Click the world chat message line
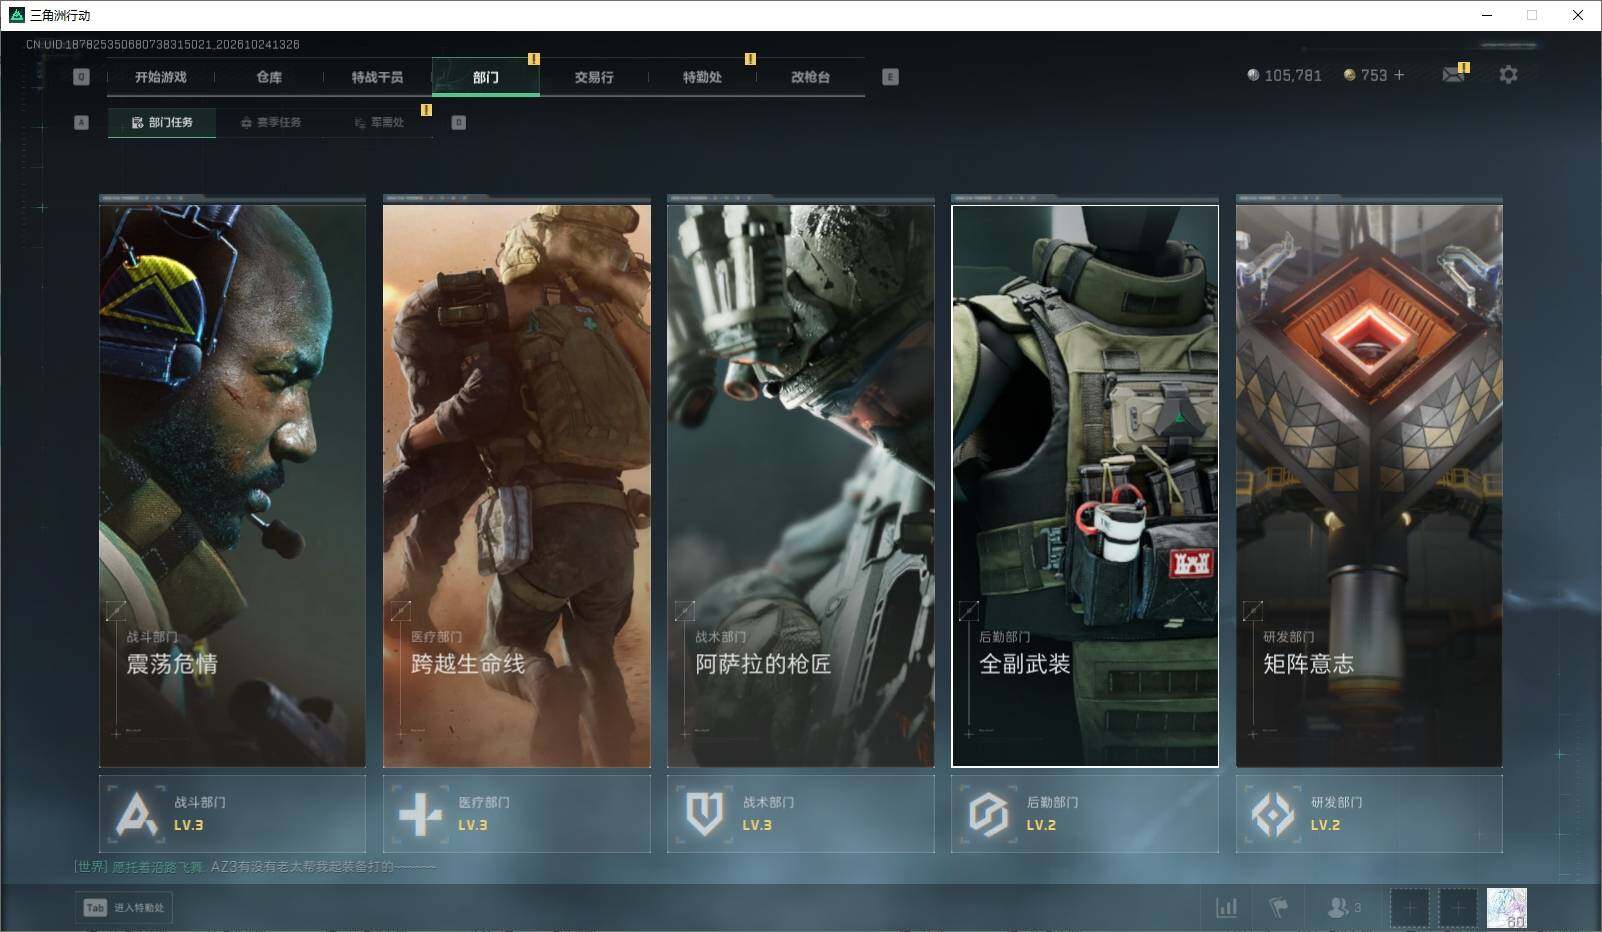Image resolution: width=1602 pixels, height=932 pixels. [255, 867]
